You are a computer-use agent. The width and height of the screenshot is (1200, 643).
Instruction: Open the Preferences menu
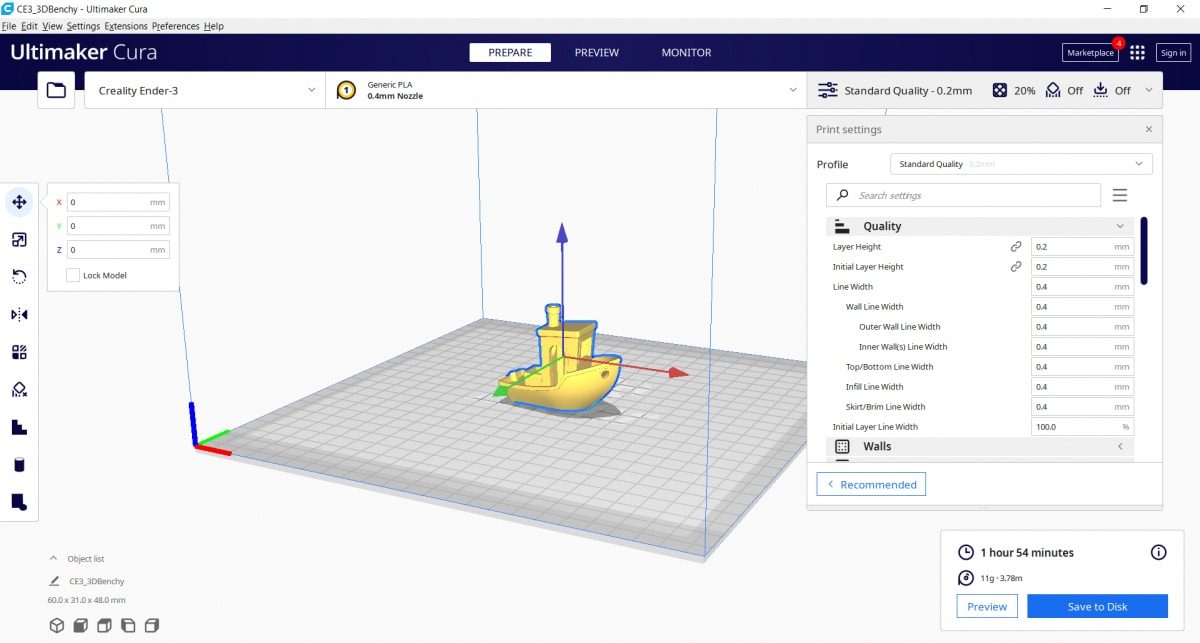175,26
